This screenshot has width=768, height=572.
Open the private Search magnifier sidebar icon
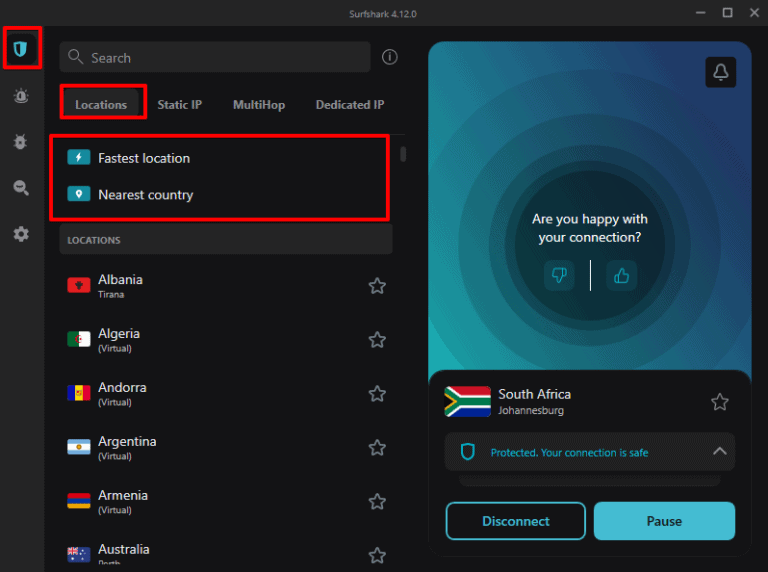21,188
